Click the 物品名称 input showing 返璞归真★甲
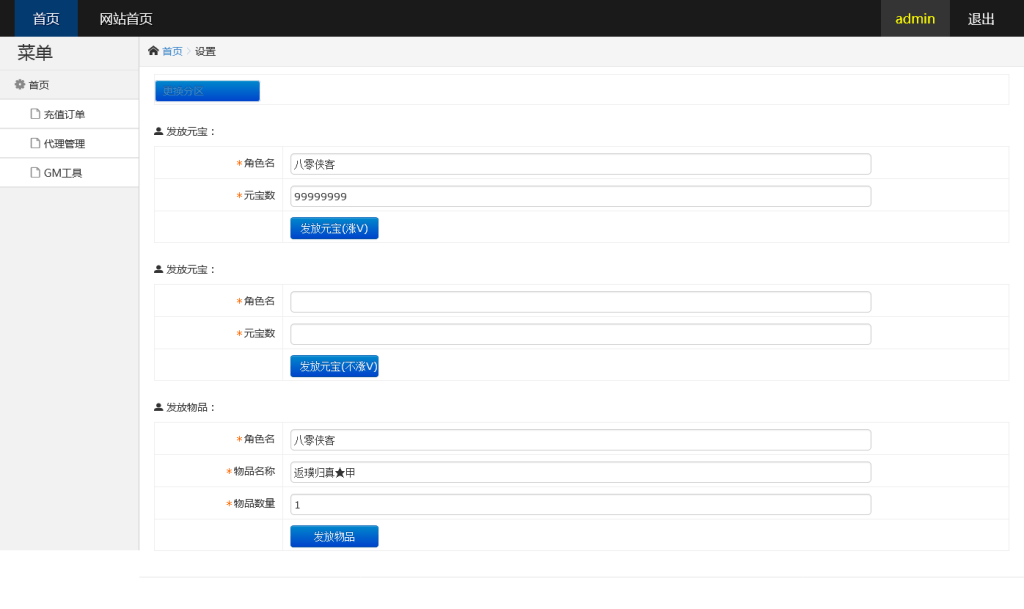 [x=580, y=471]
